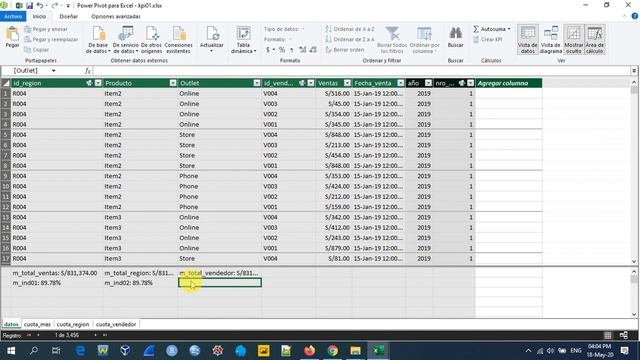Open File Explorer from the taskbar
This screenshot has height=360, width=640.
coord(356,351)
